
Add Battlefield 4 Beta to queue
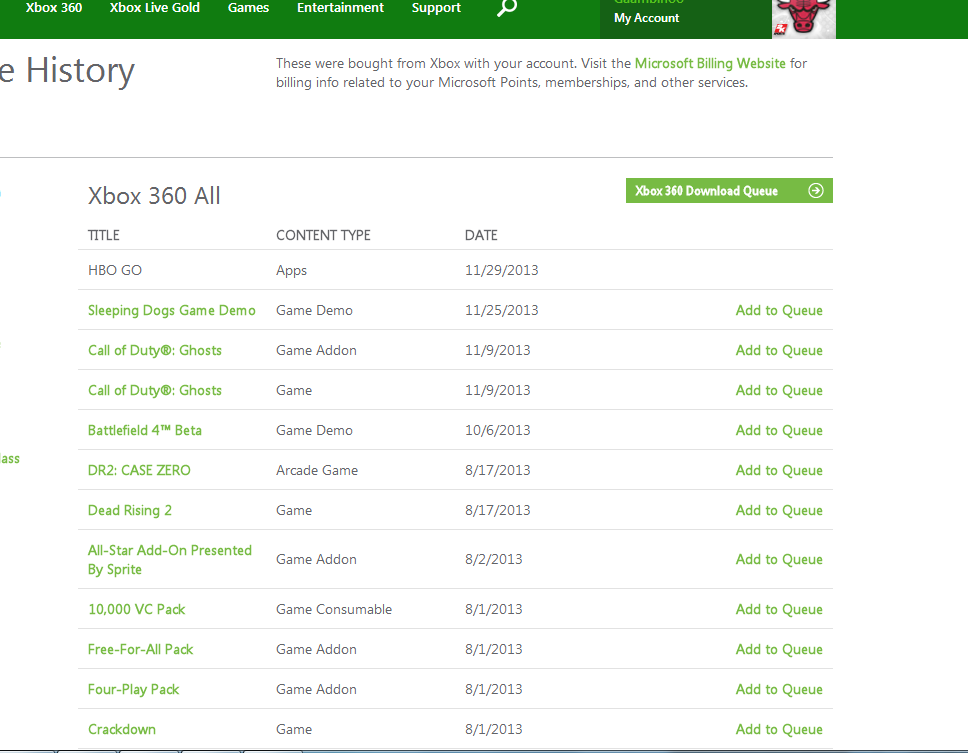[x=779, y=430]
